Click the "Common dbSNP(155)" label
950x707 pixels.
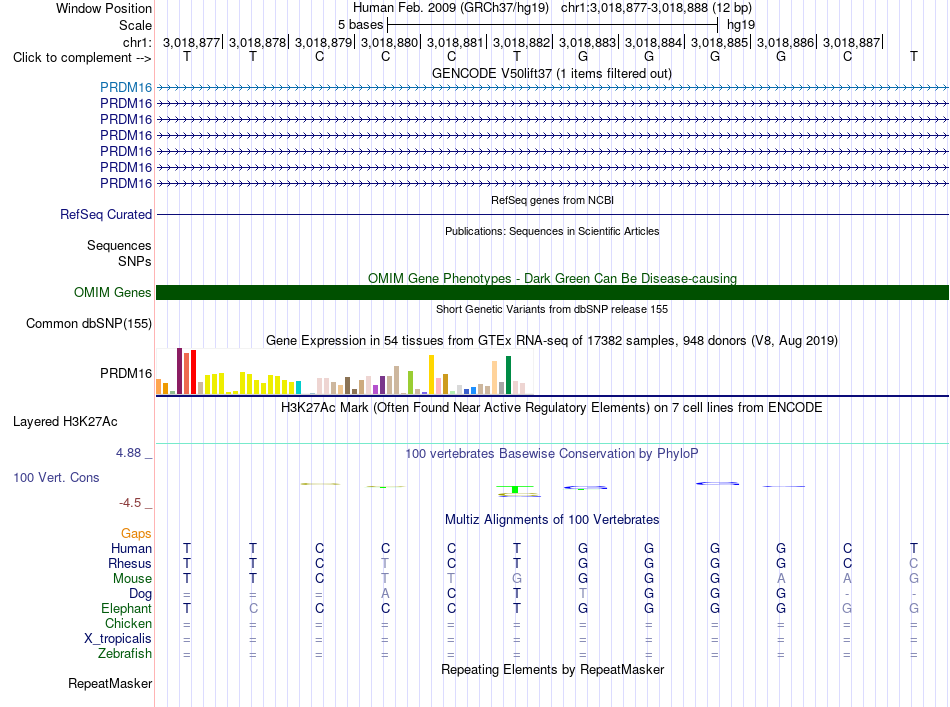click(x=88, y=324)
